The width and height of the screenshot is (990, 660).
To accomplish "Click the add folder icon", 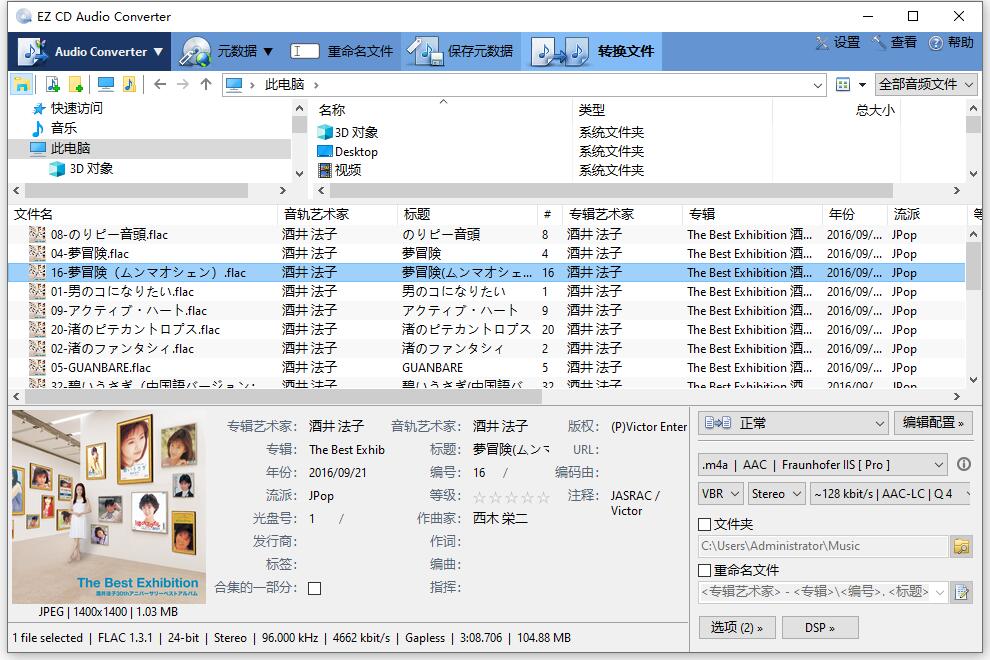I will click(x=76, y=84).
